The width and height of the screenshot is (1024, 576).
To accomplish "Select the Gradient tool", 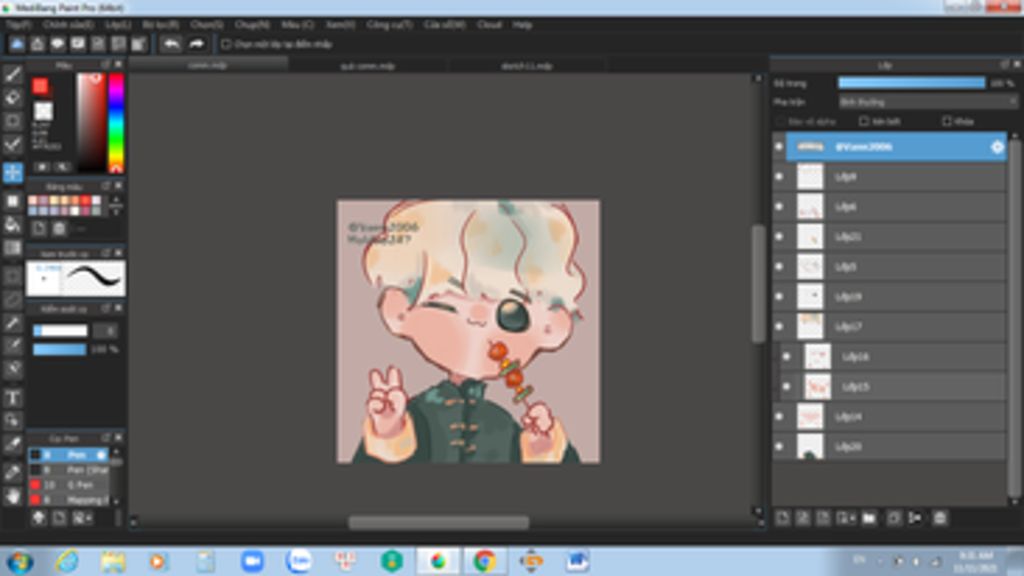I will point(12,248).
